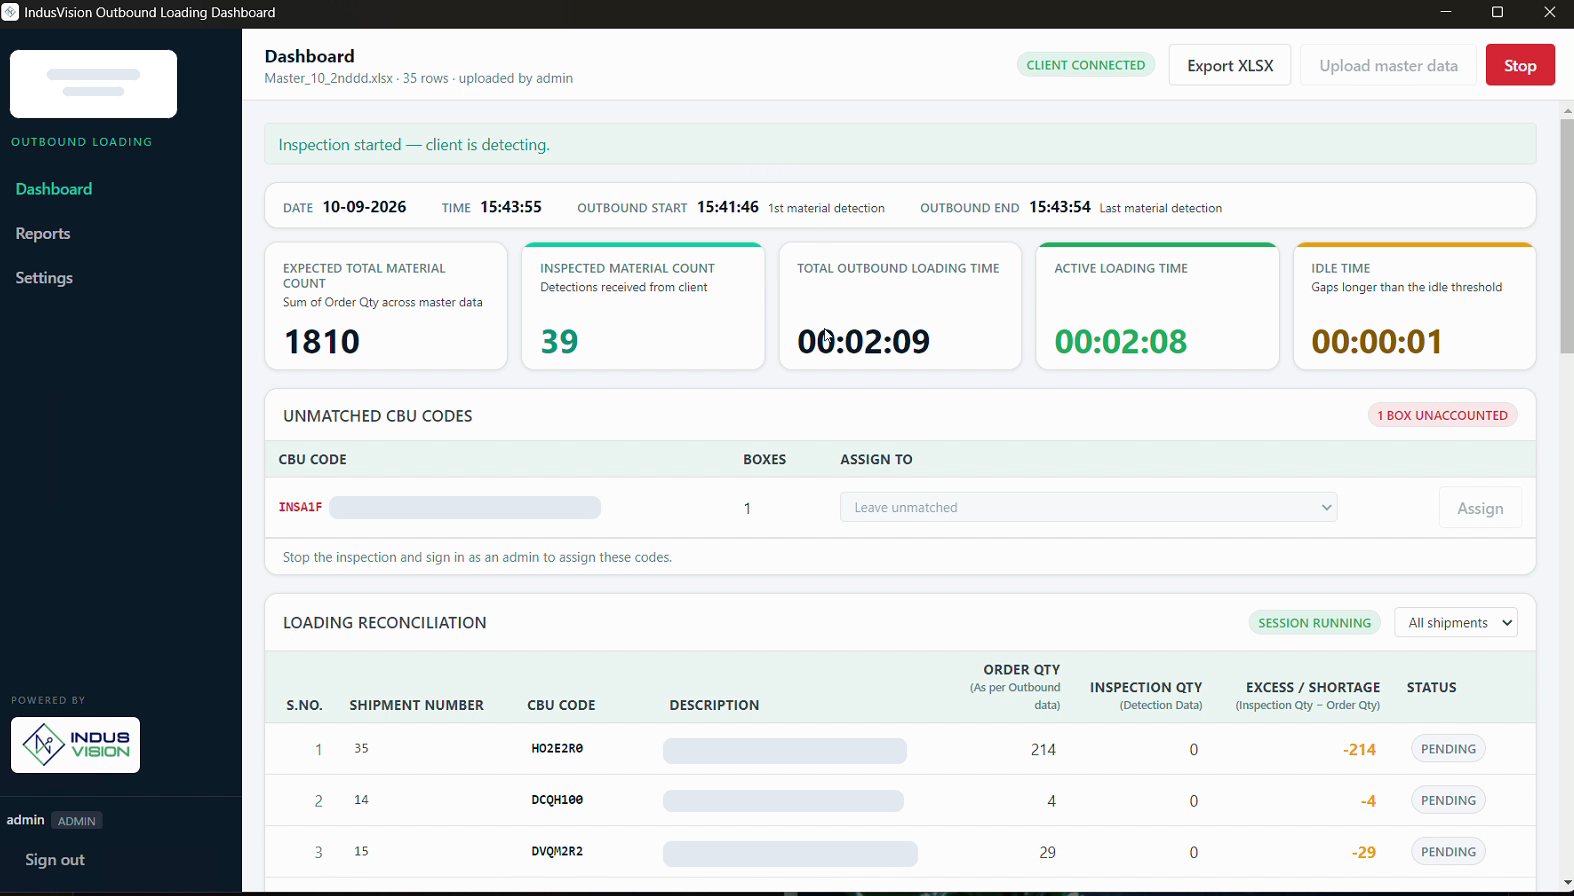Click CBU code DVQM2R2 in the table
1574x896 pixels.
(557, 852)
